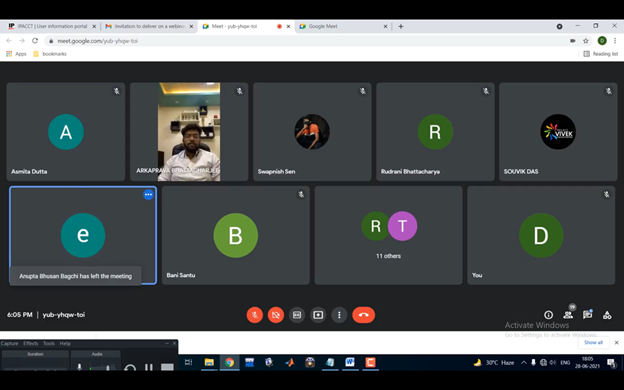Switch to the Google Meet tab

click(343, 26)
